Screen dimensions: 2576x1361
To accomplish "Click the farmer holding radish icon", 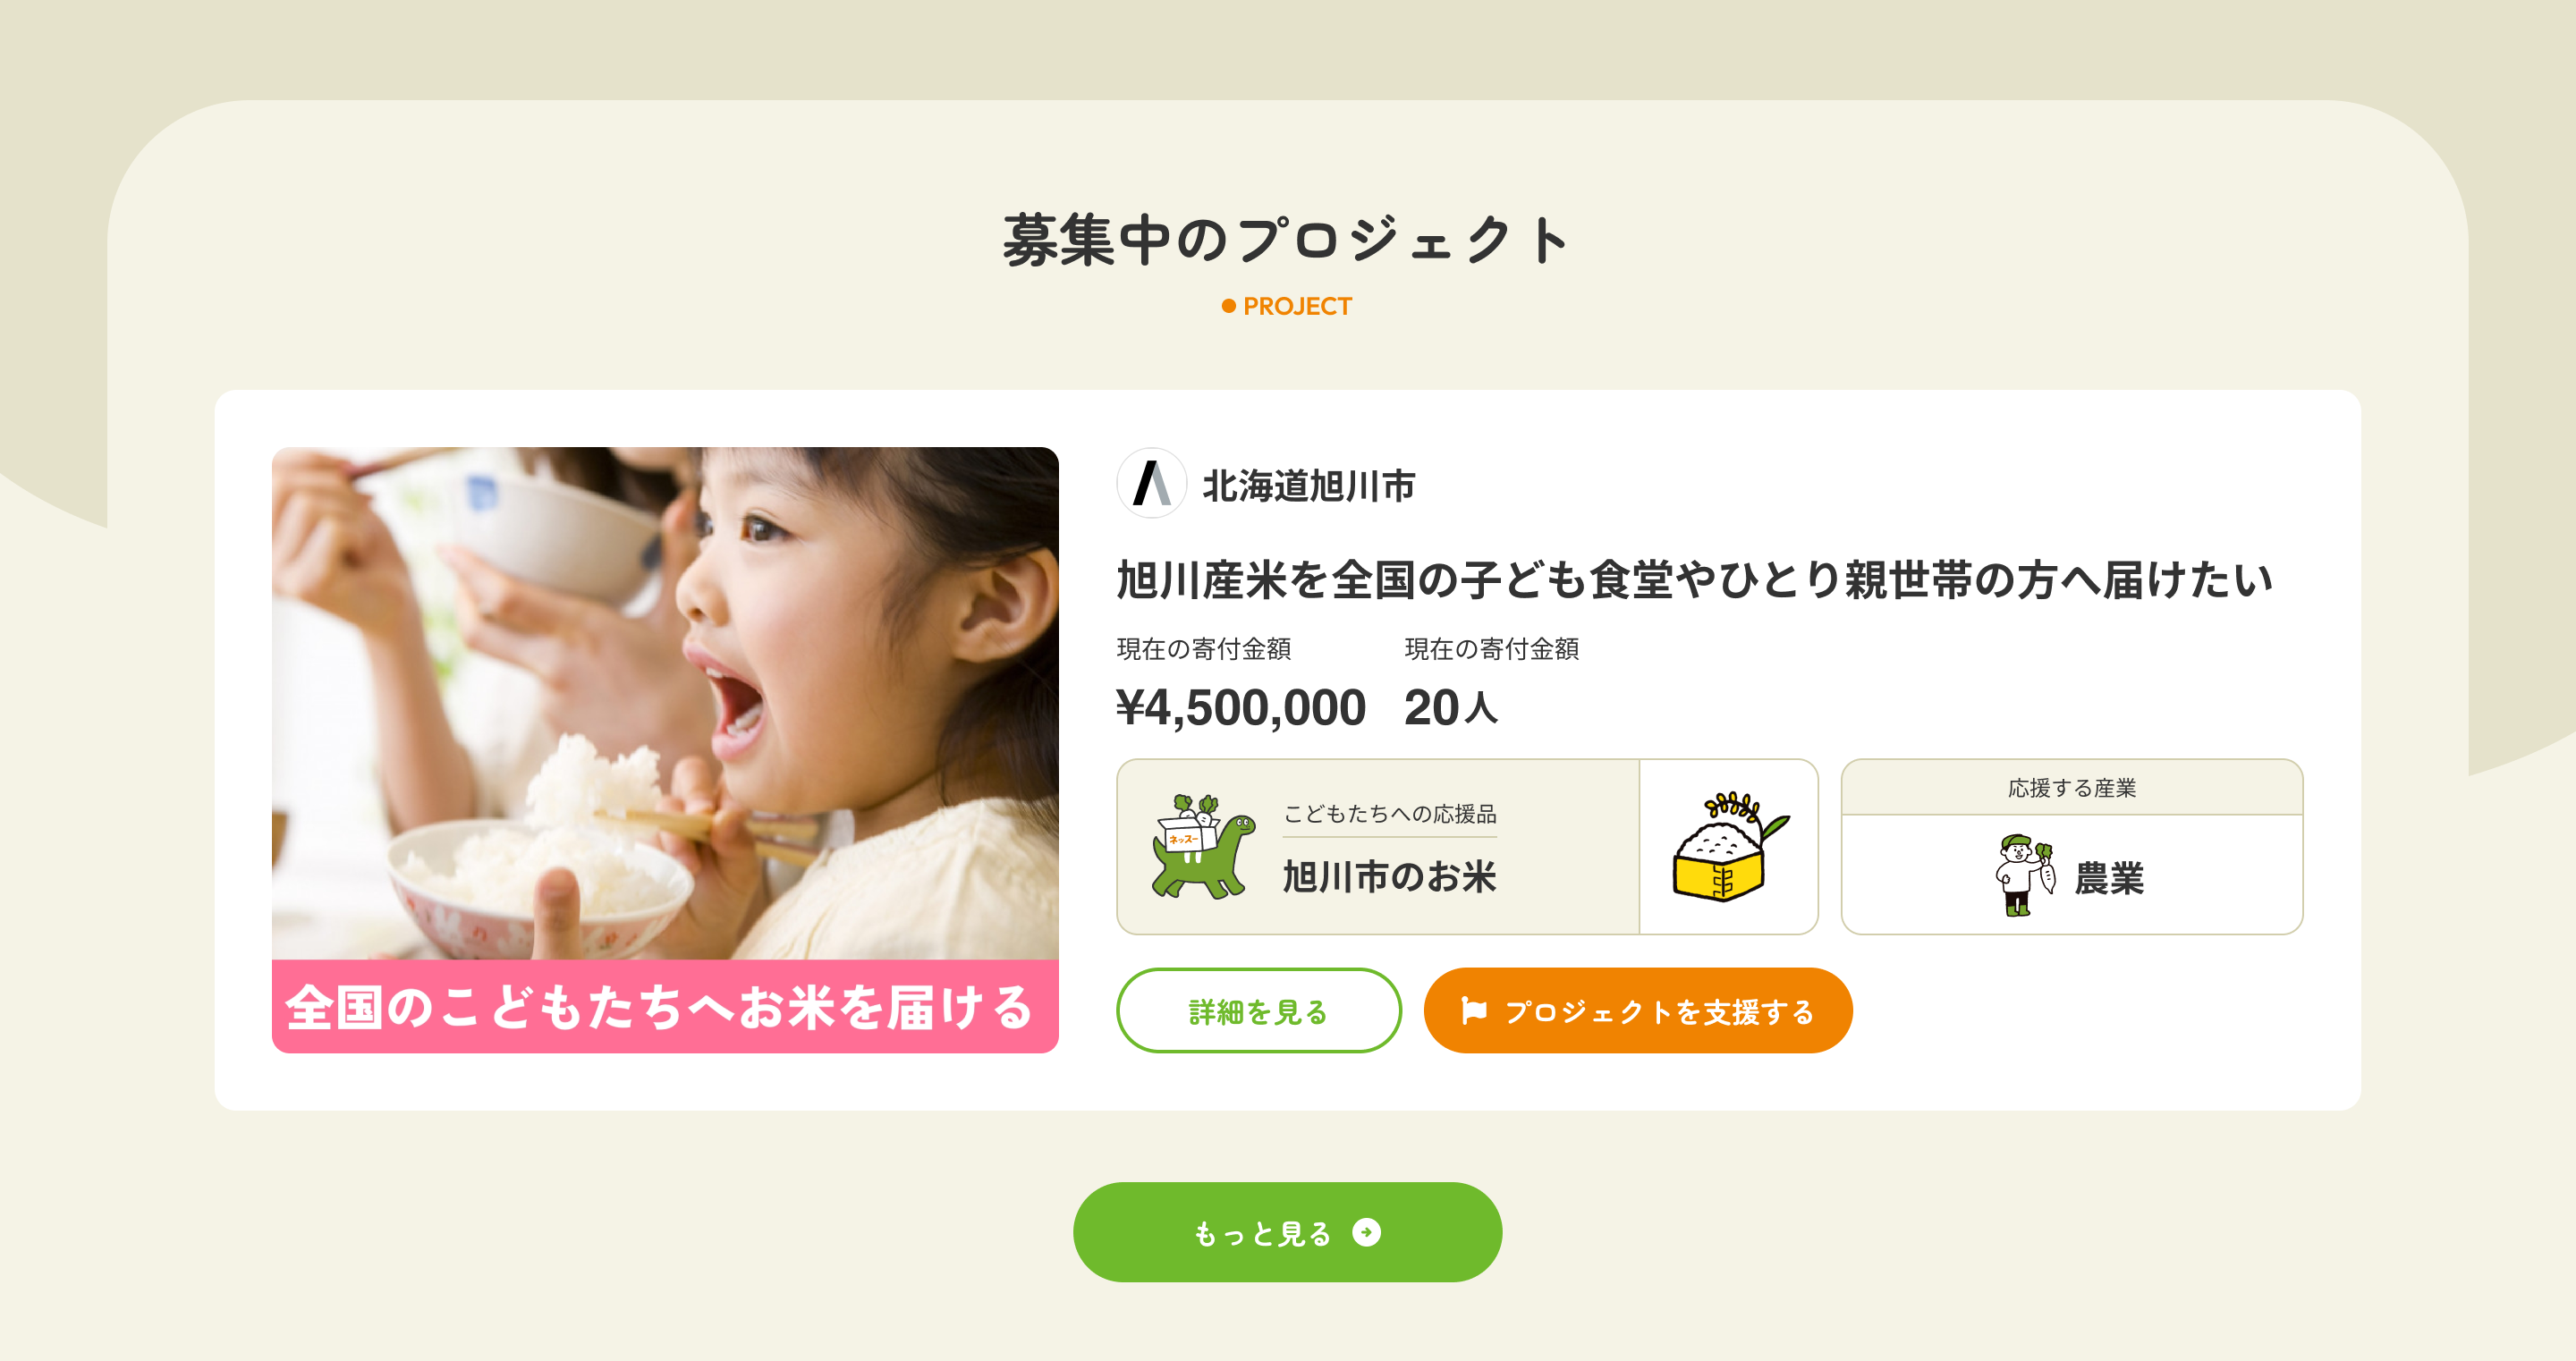I will pos(2024,875).
